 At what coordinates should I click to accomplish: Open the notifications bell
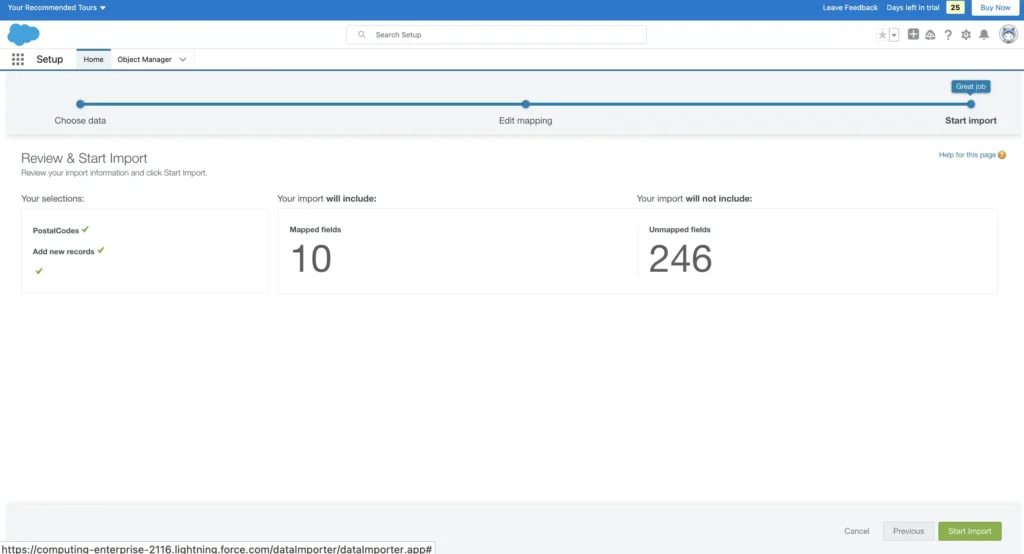pyautogui.click(x=984, y=35)
